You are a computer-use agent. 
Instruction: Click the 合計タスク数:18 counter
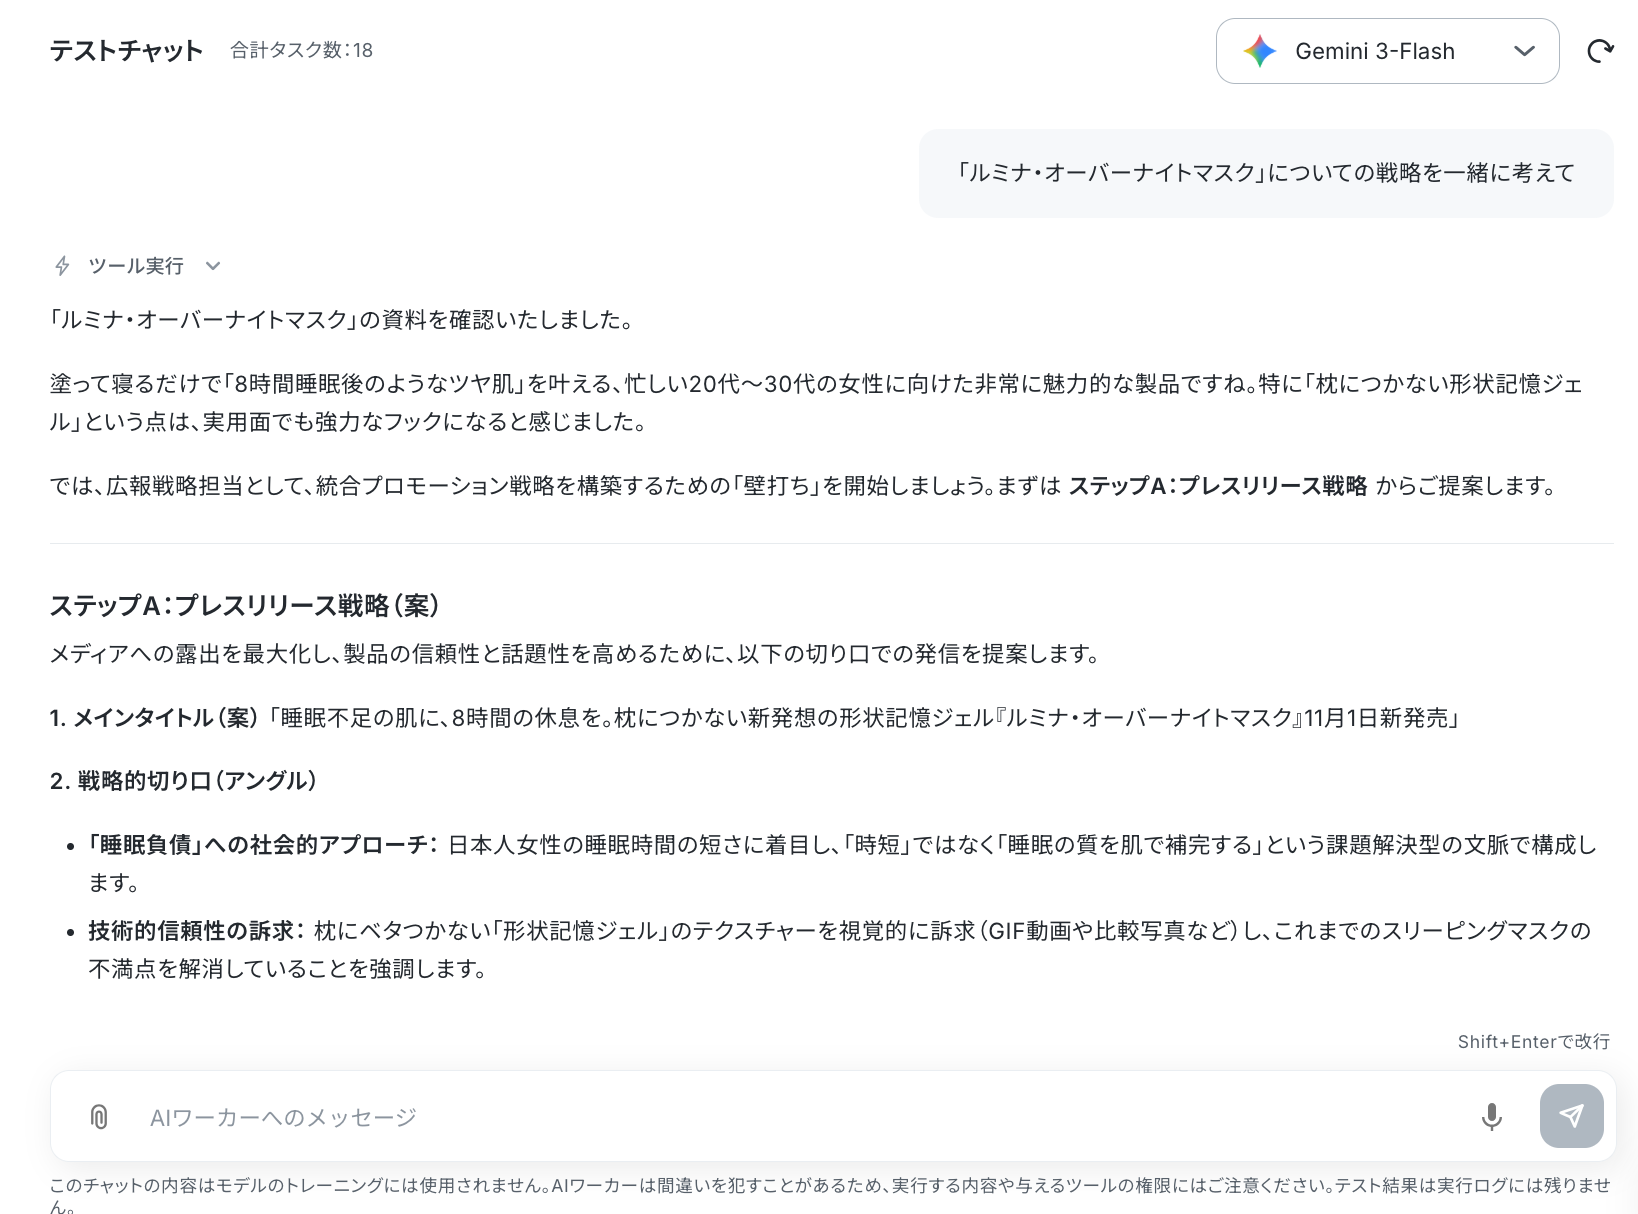tap(302, 51)
